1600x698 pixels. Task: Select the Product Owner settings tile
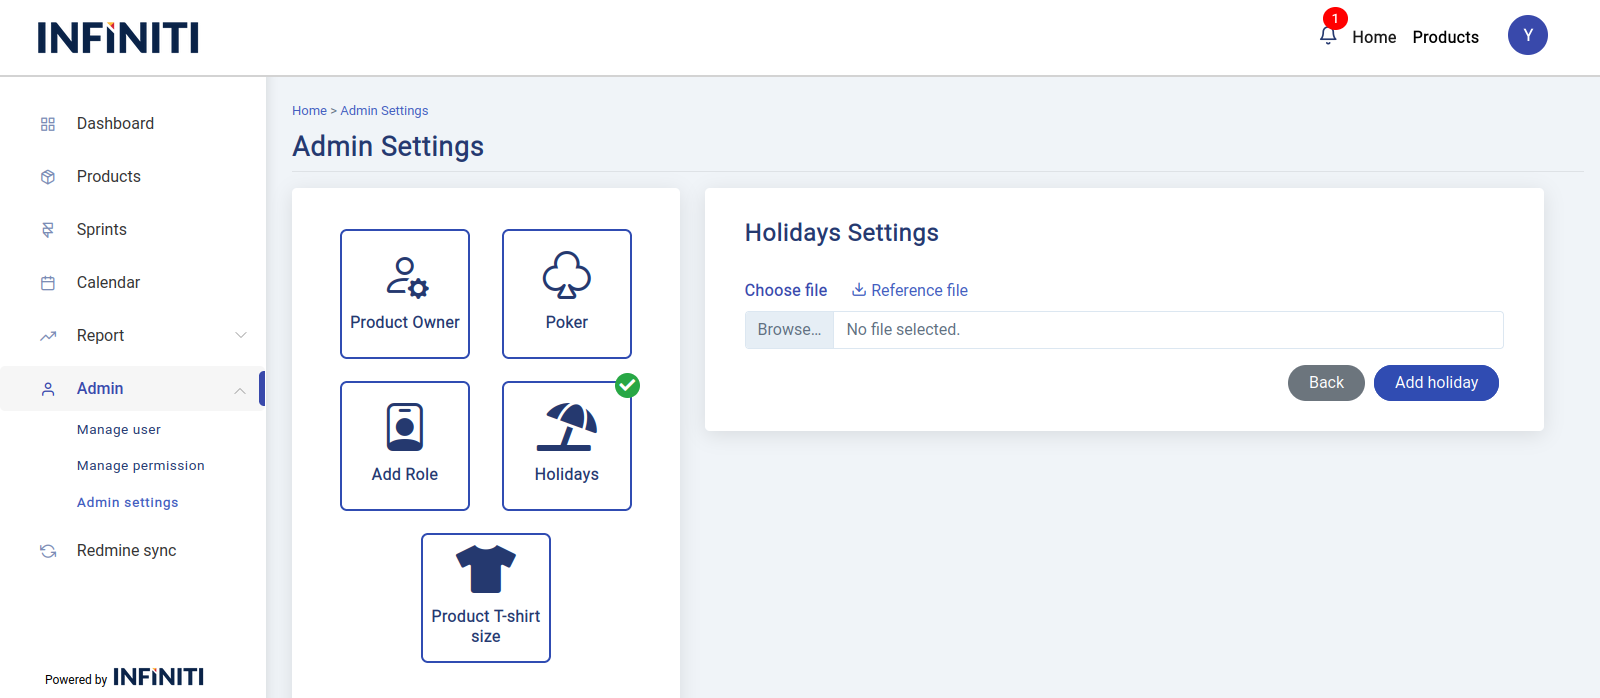tap(405, 294)
